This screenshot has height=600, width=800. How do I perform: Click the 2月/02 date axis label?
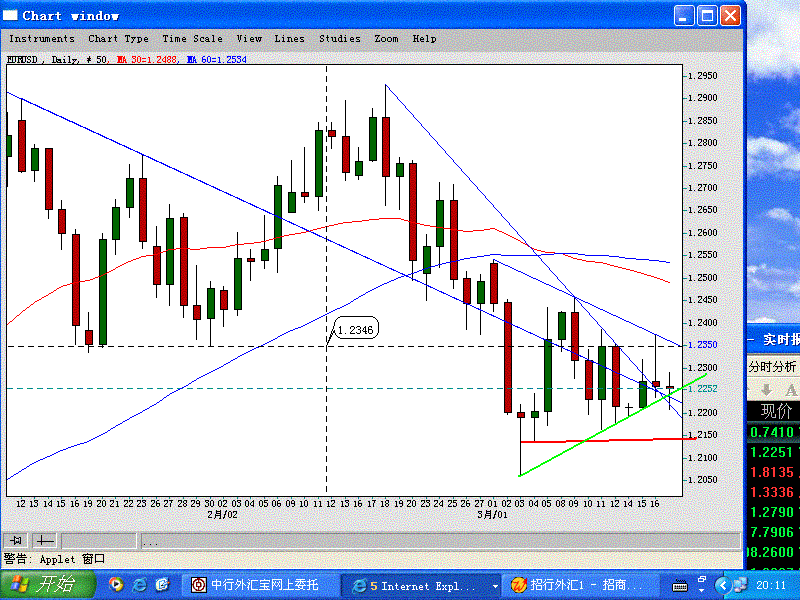[222, 515]
